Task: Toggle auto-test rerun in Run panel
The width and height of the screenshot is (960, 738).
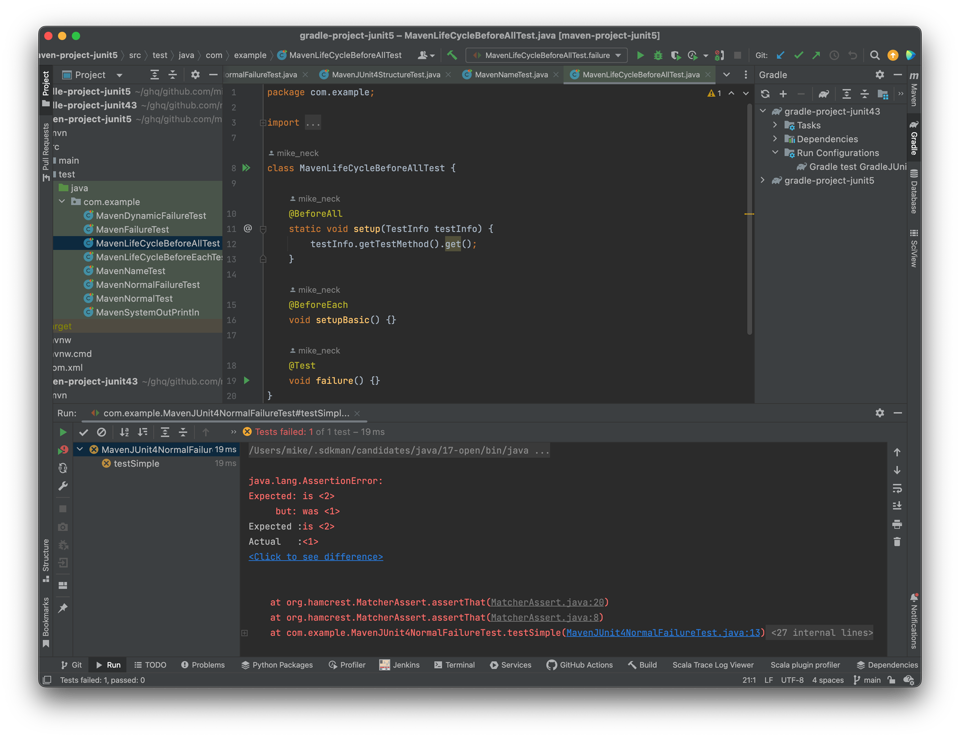Action: coord(62,468)
